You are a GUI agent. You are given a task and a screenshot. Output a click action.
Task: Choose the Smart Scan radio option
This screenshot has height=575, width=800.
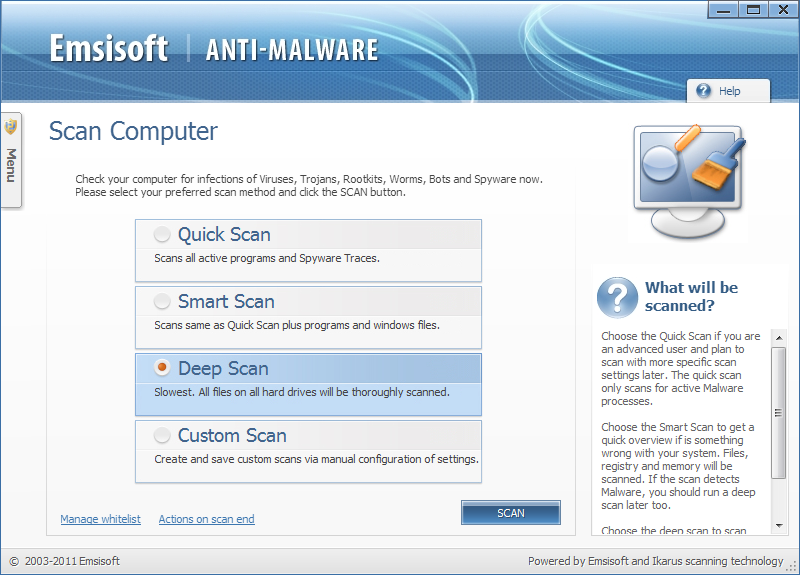point(162,302)
